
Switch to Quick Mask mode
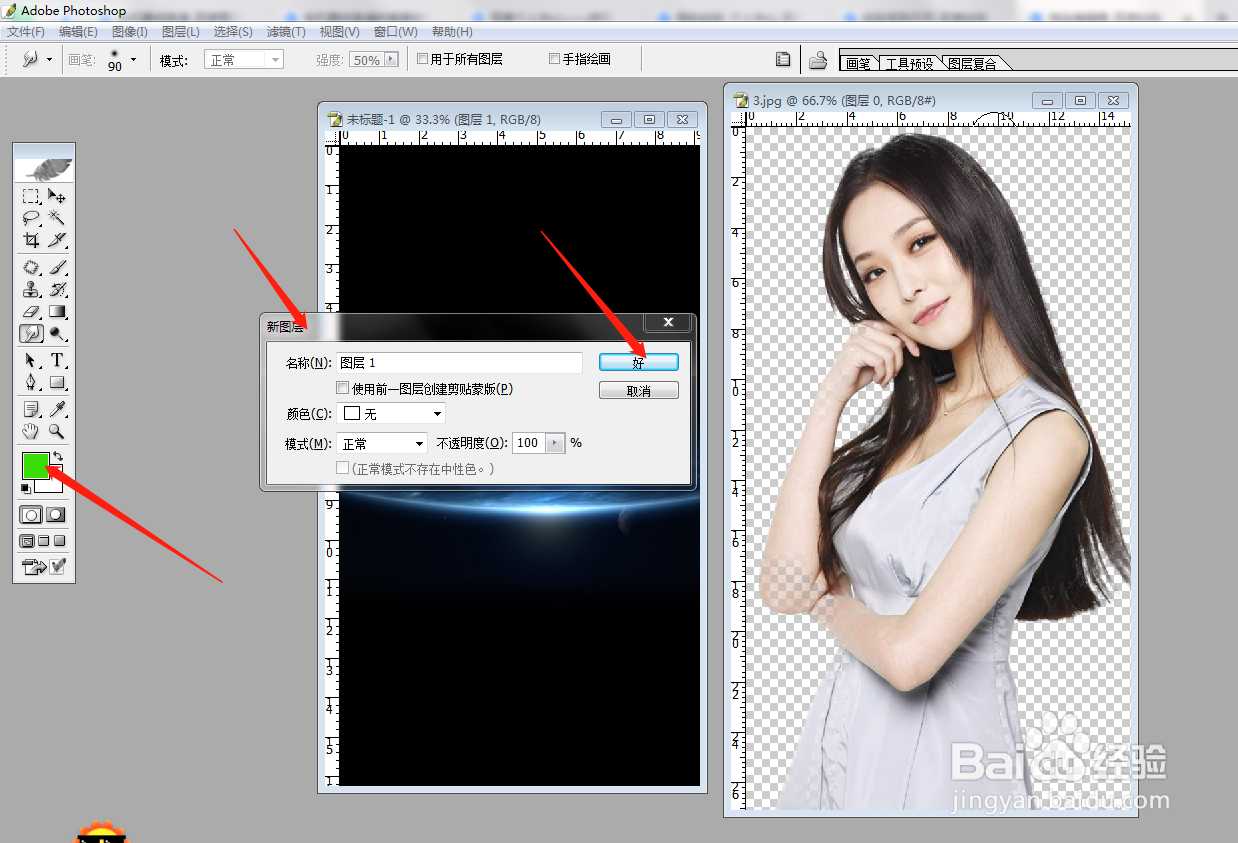point(56,515)
